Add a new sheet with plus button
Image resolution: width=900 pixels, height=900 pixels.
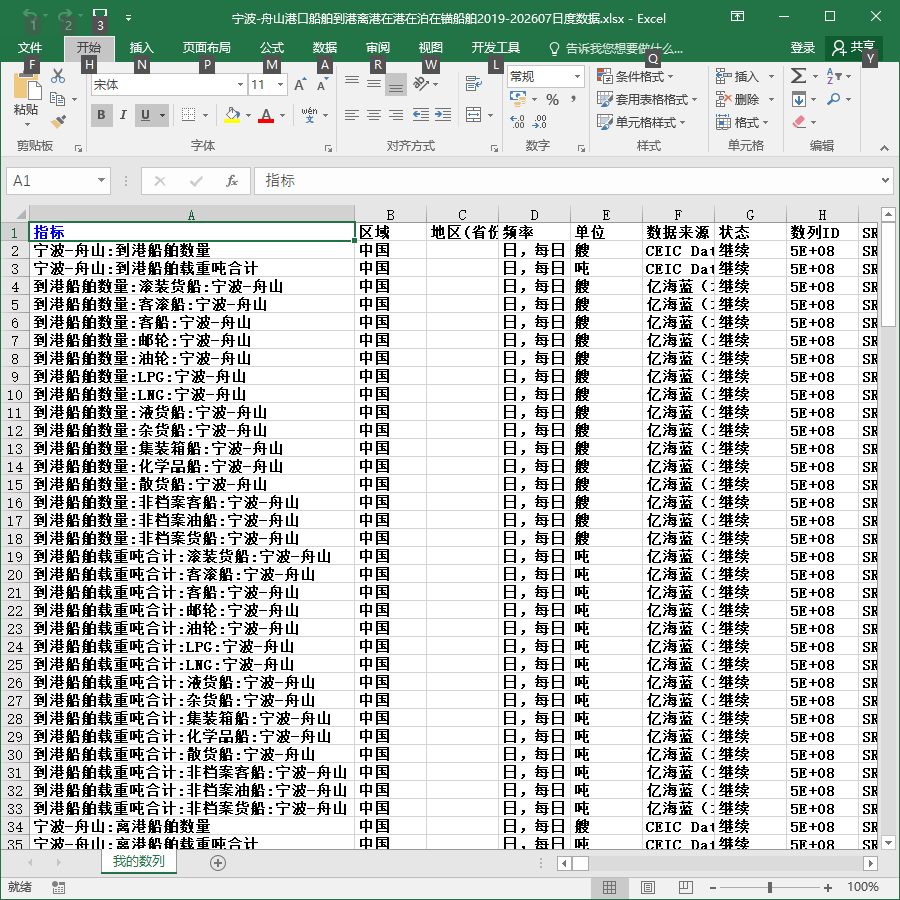point(218,863)
